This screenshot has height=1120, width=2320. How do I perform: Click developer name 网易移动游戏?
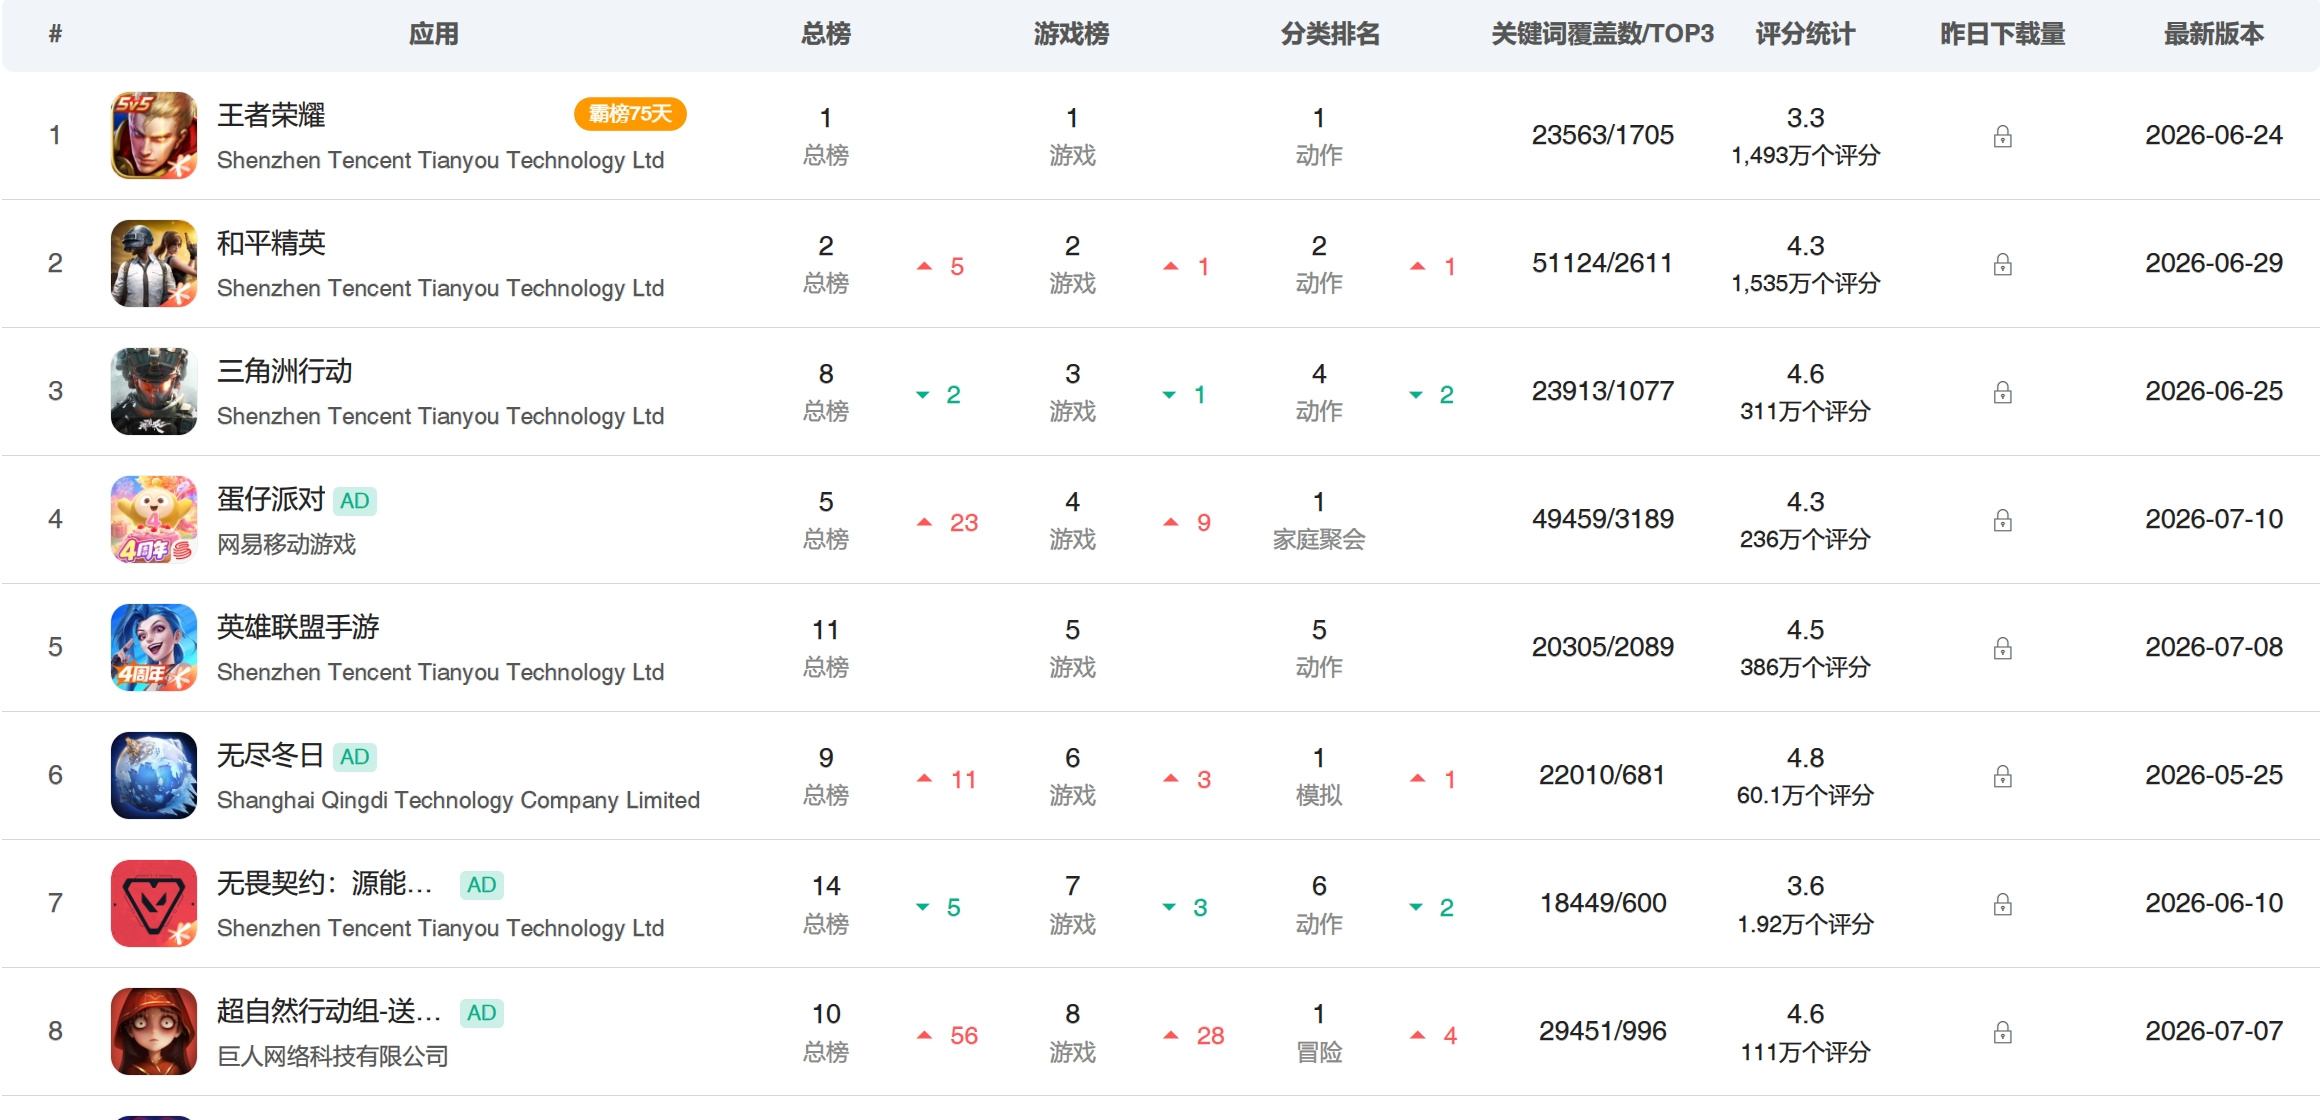coord(287,544)
